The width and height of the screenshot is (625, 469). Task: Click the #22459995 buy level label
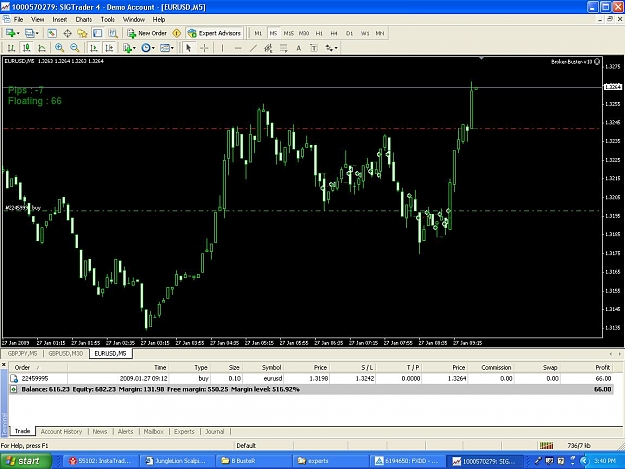(22, 208)
